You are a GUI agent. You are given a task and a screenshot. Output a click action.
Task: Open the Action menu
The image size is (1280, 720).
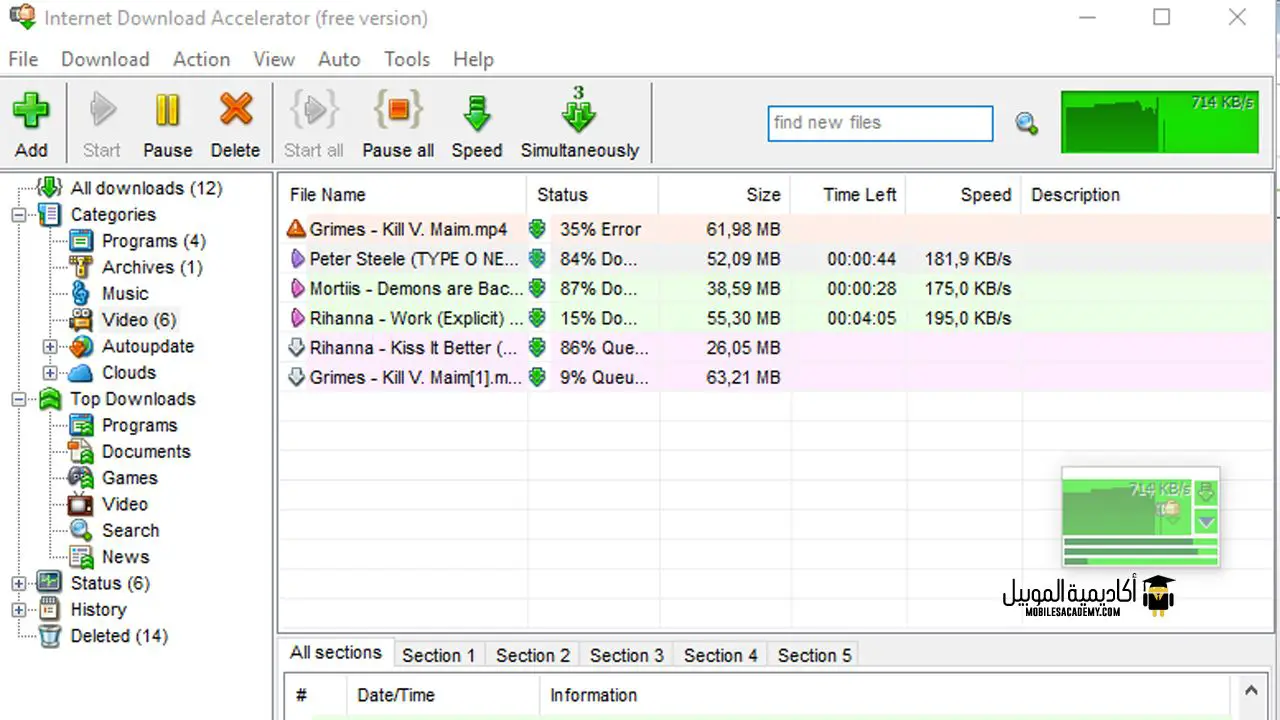201,59
